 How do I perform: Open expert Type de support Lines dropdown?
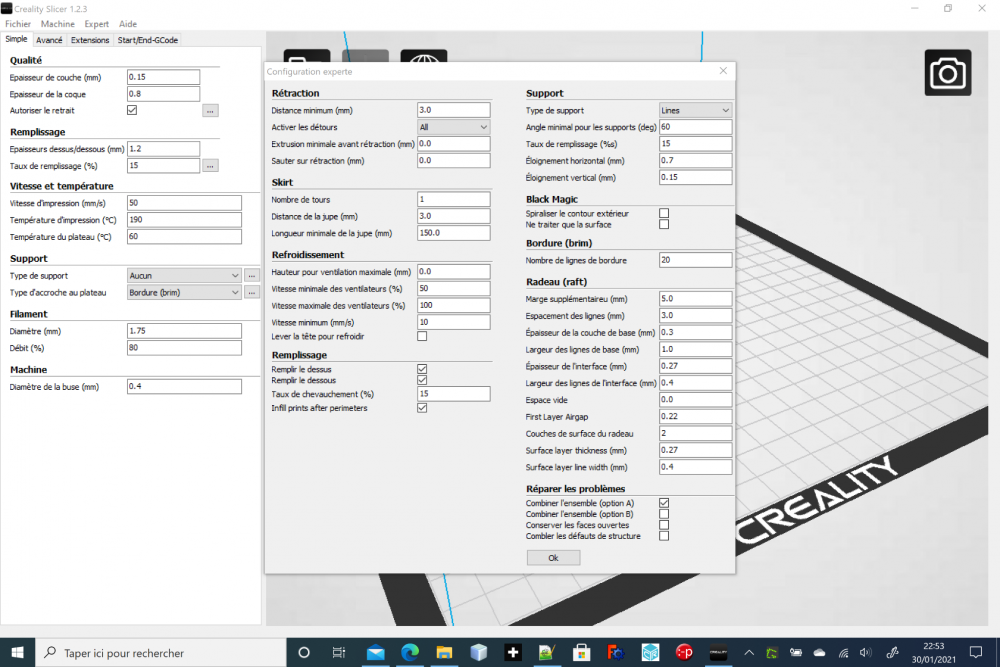coord(695,110)
